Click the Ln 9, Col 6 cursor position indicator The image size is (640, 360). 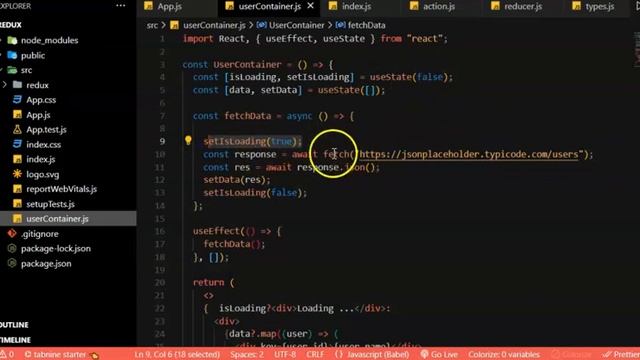click(177, 354)
